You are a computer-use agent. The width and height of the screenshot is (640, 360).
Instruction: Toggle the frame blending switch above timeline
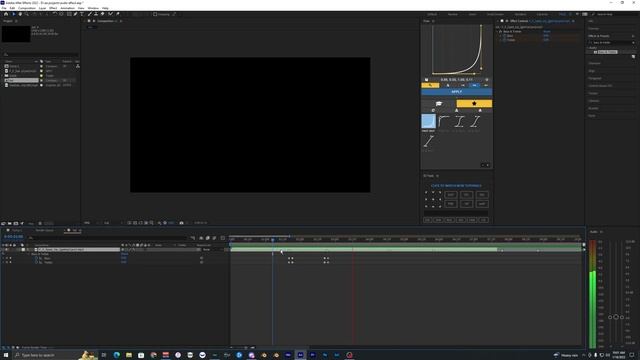coord(208,238)
